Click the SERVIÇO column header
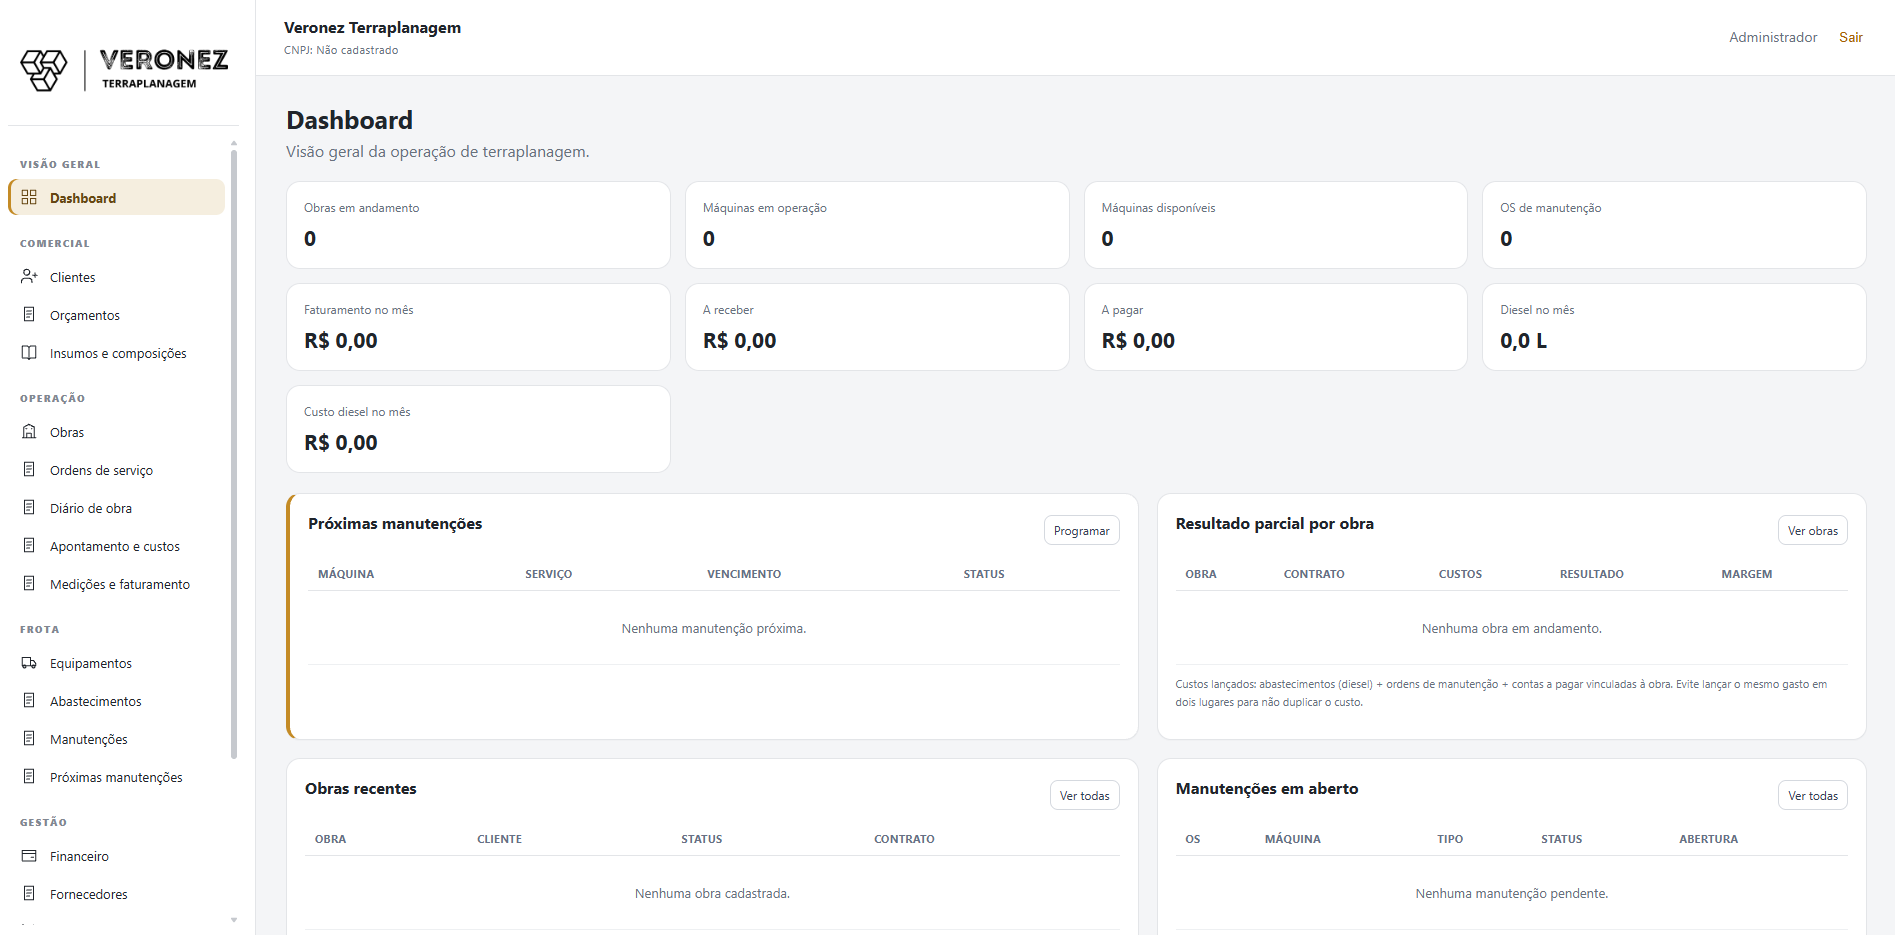The width and height of the screenshot is (1895, 935). pos(548,574)
